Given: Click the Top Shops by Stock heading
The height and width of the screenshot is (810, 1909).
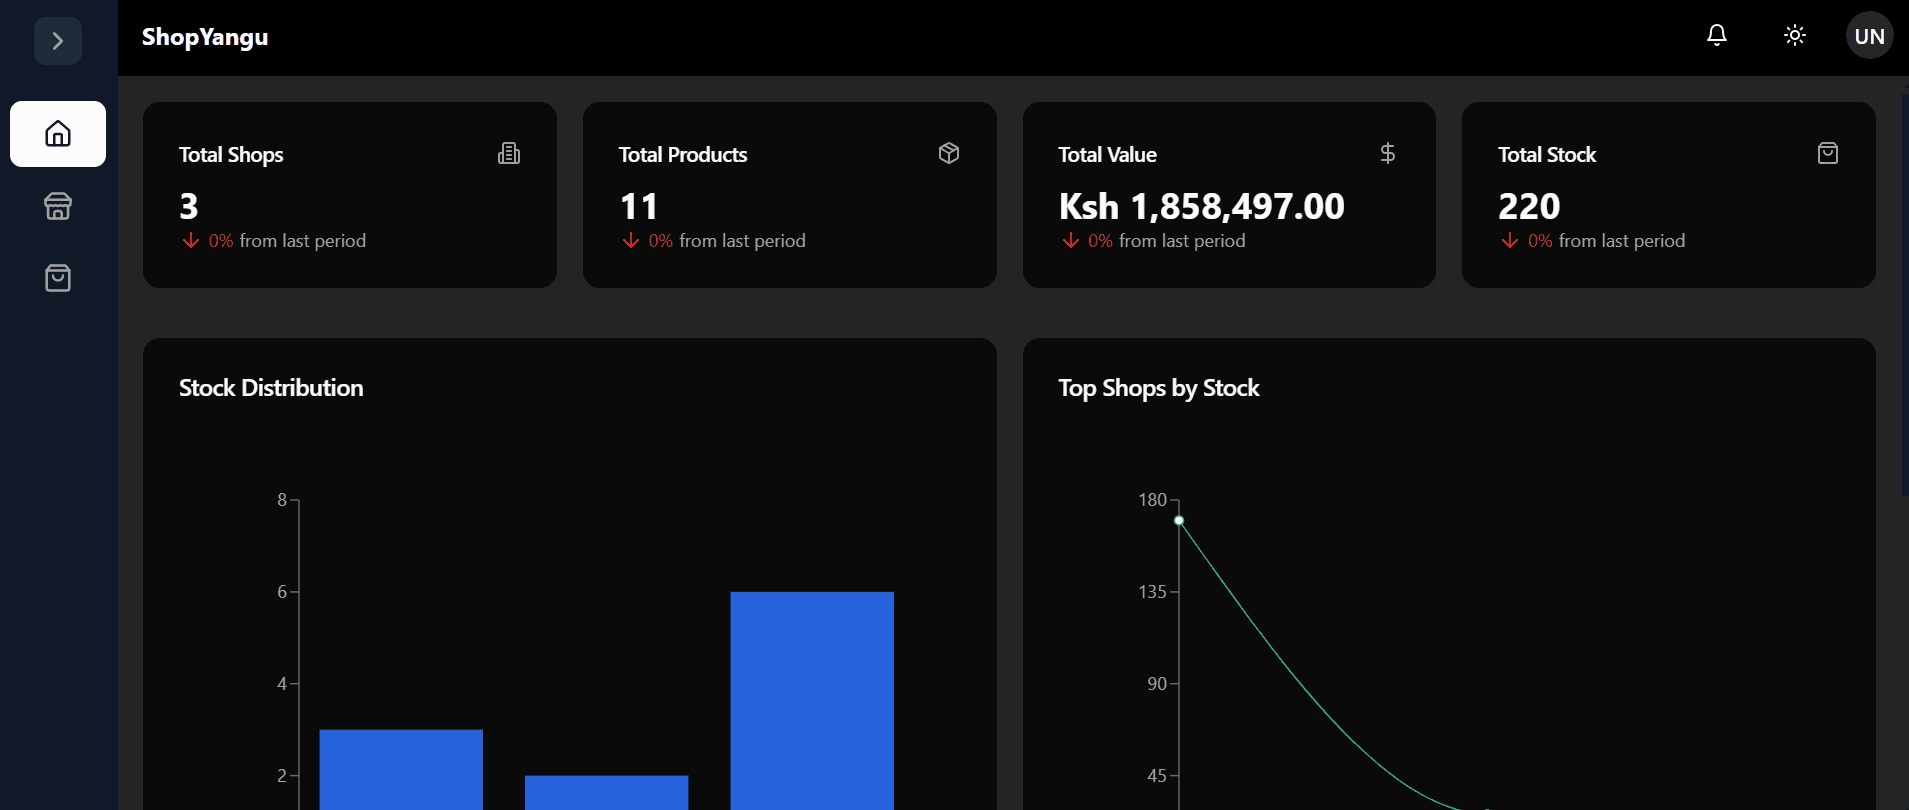Looking at the screenshot, I should pos(1158,388).
